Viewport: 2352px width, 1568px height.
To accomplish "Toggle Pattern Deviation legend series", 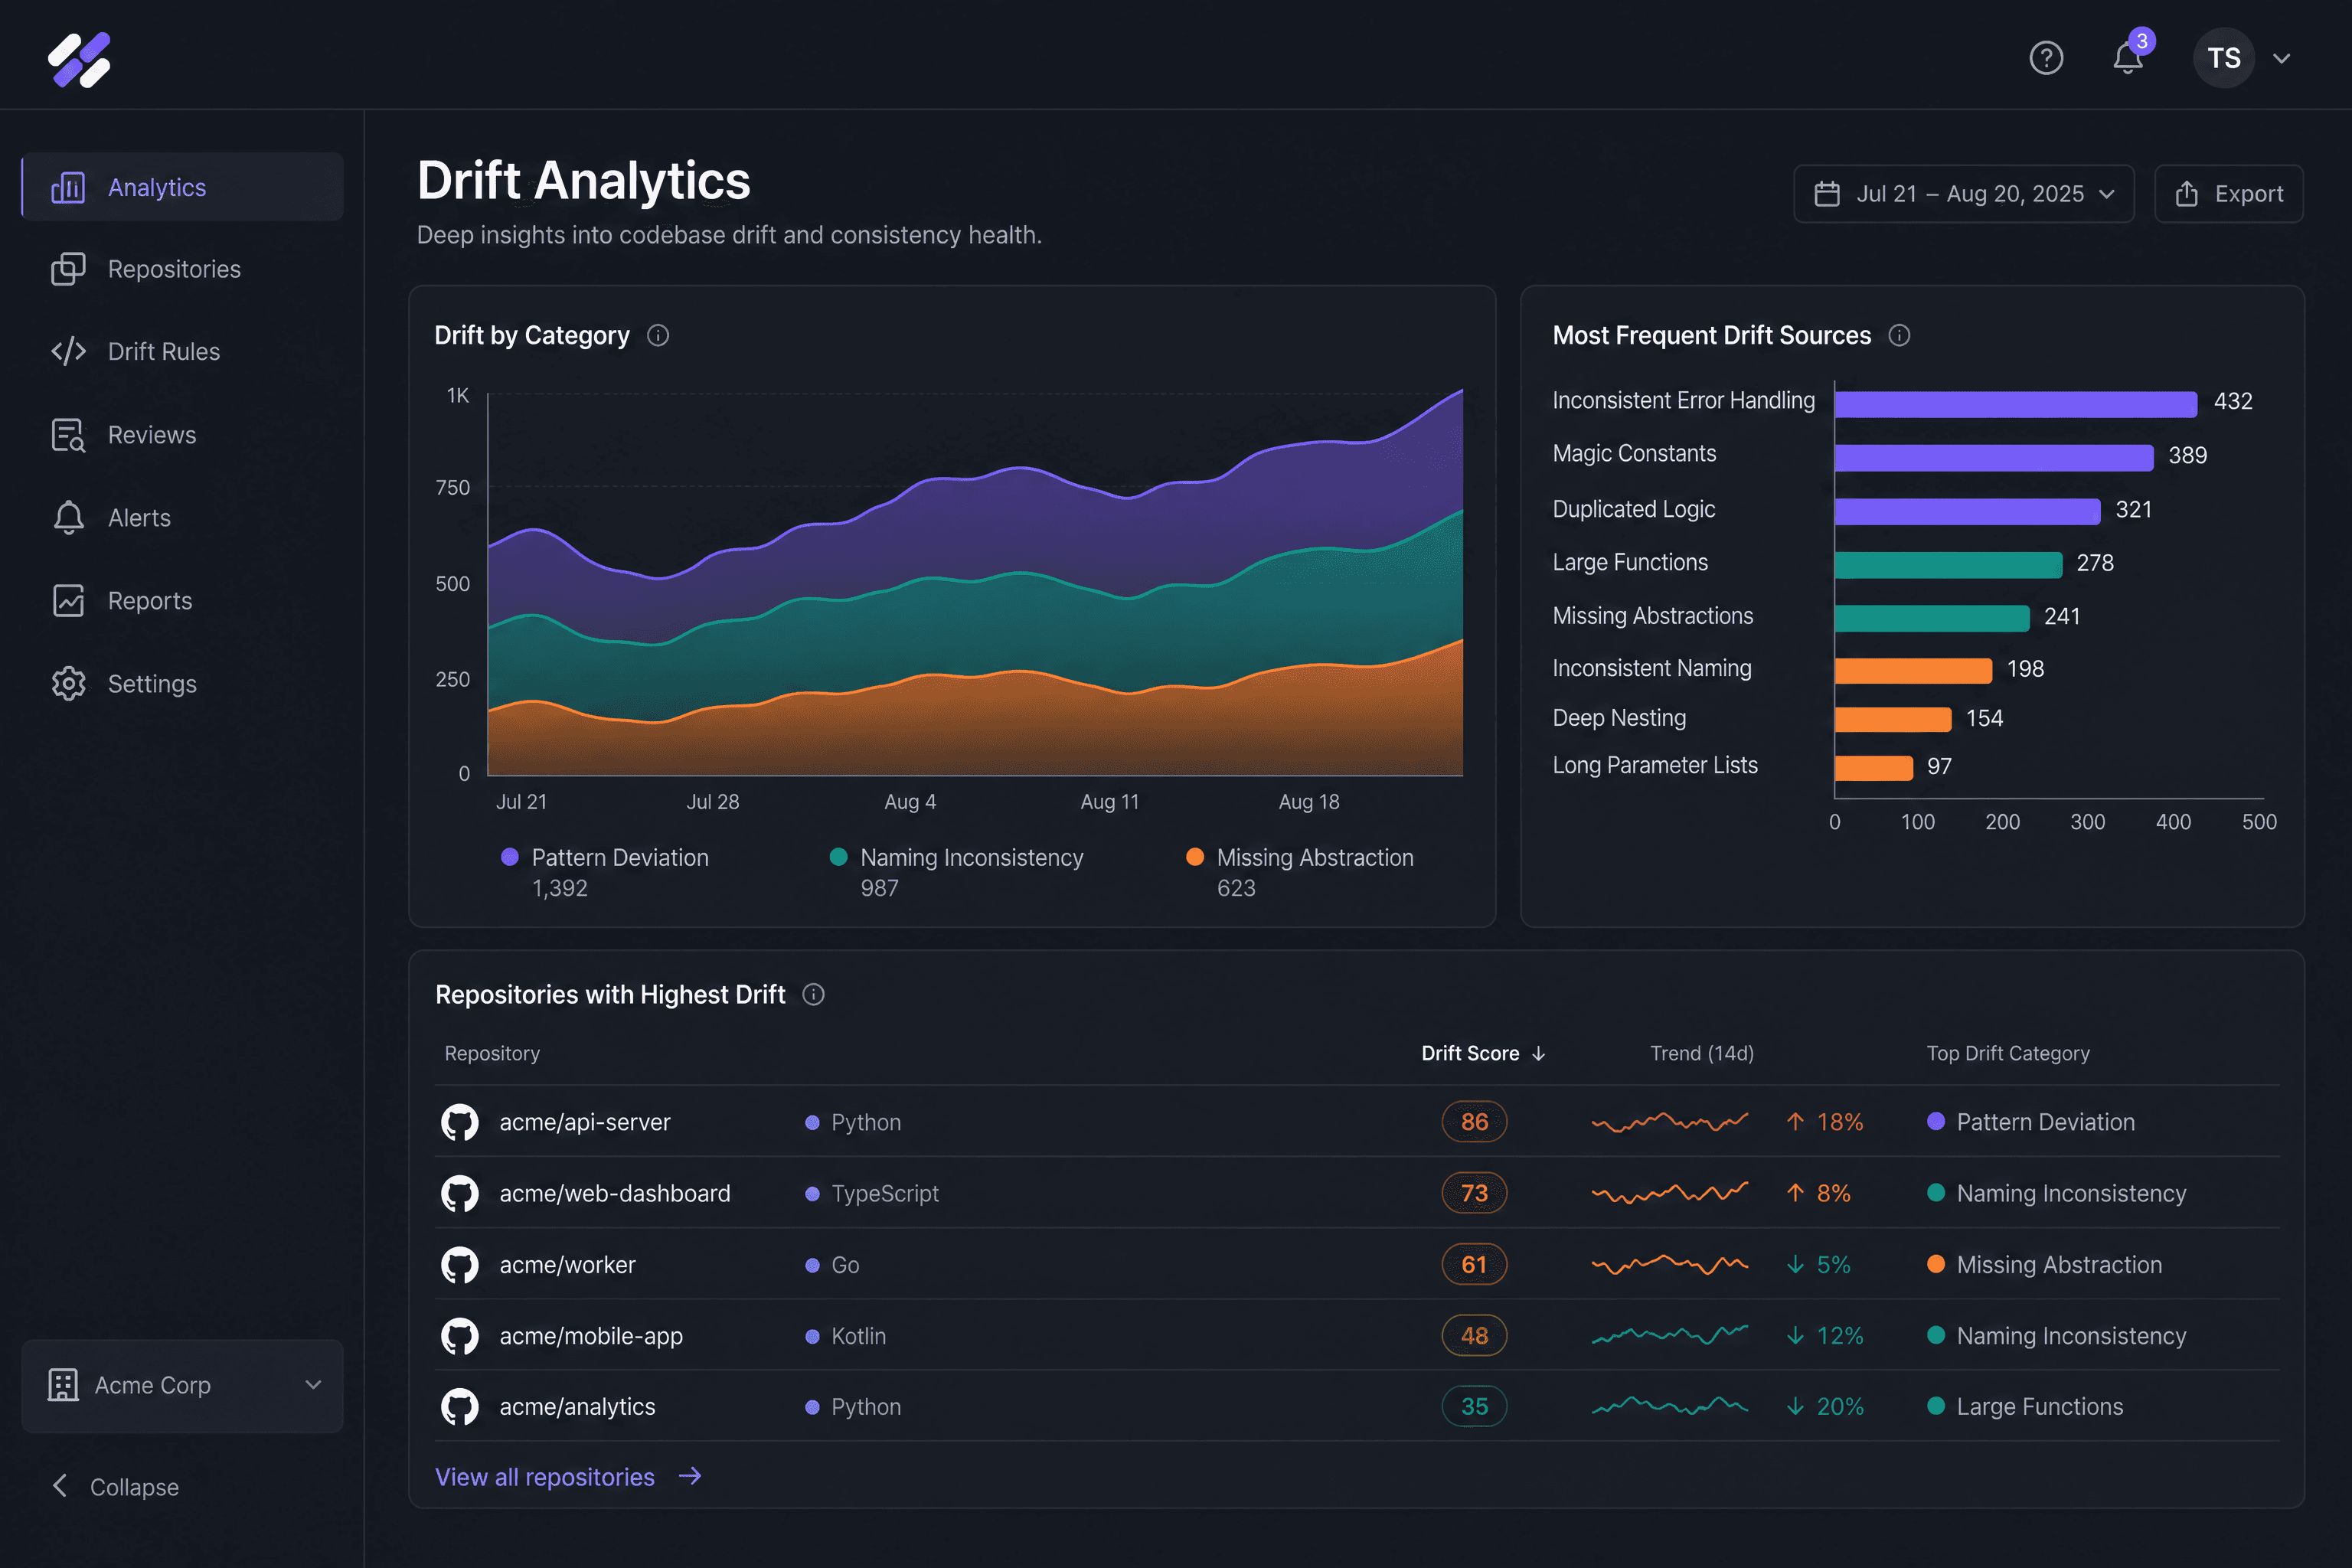I will [605, 872].
